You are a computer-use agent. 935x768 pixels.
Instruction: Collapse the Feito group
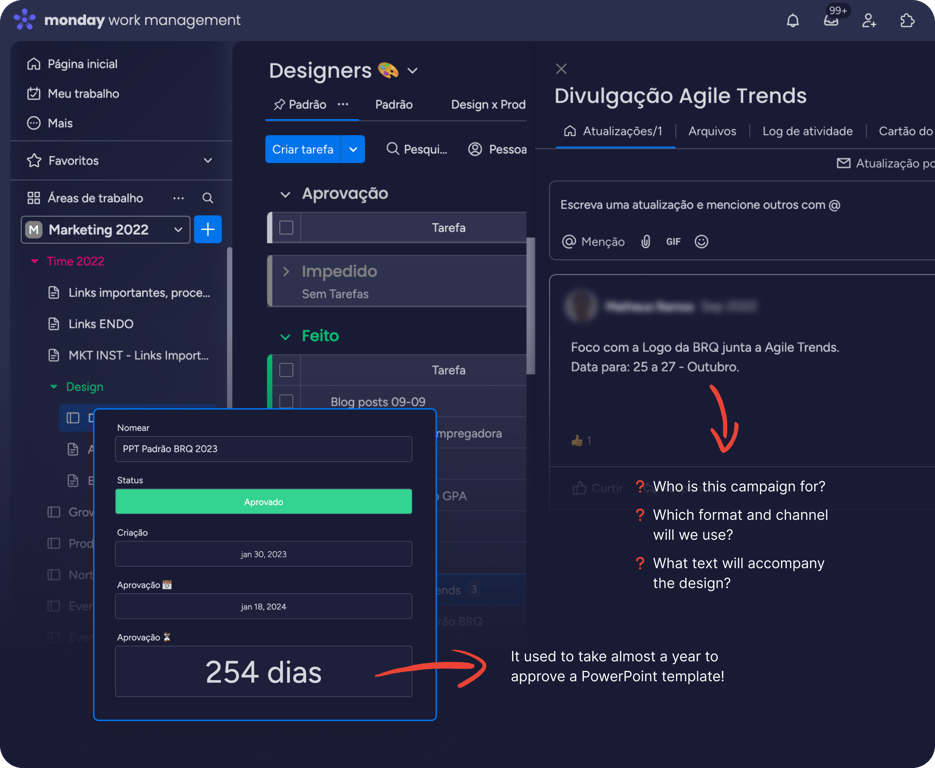tap(286, 337)
